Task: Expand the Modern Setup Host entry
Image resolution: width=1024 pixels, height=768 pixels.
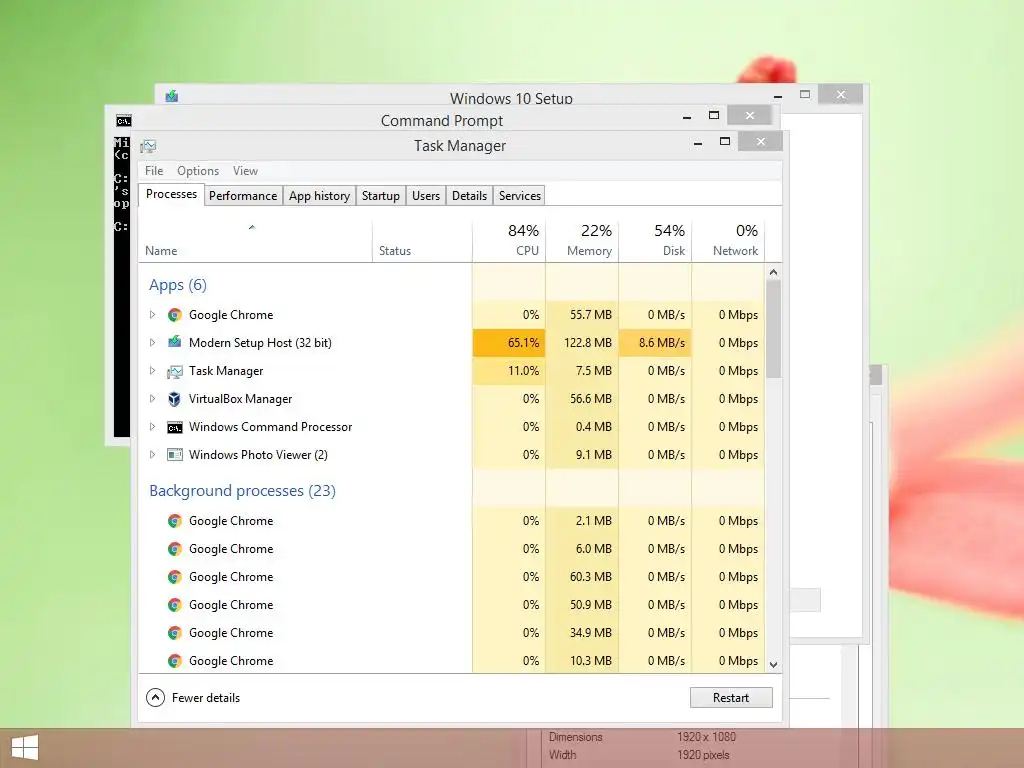Action: [x=152, y=342]
